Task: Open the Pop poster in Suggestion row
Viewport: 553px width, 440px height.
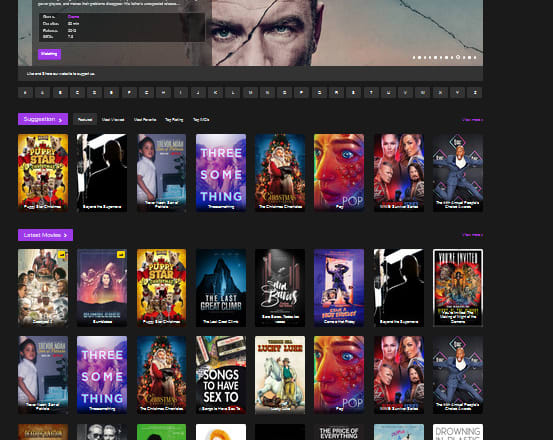Action: point(339,172)
